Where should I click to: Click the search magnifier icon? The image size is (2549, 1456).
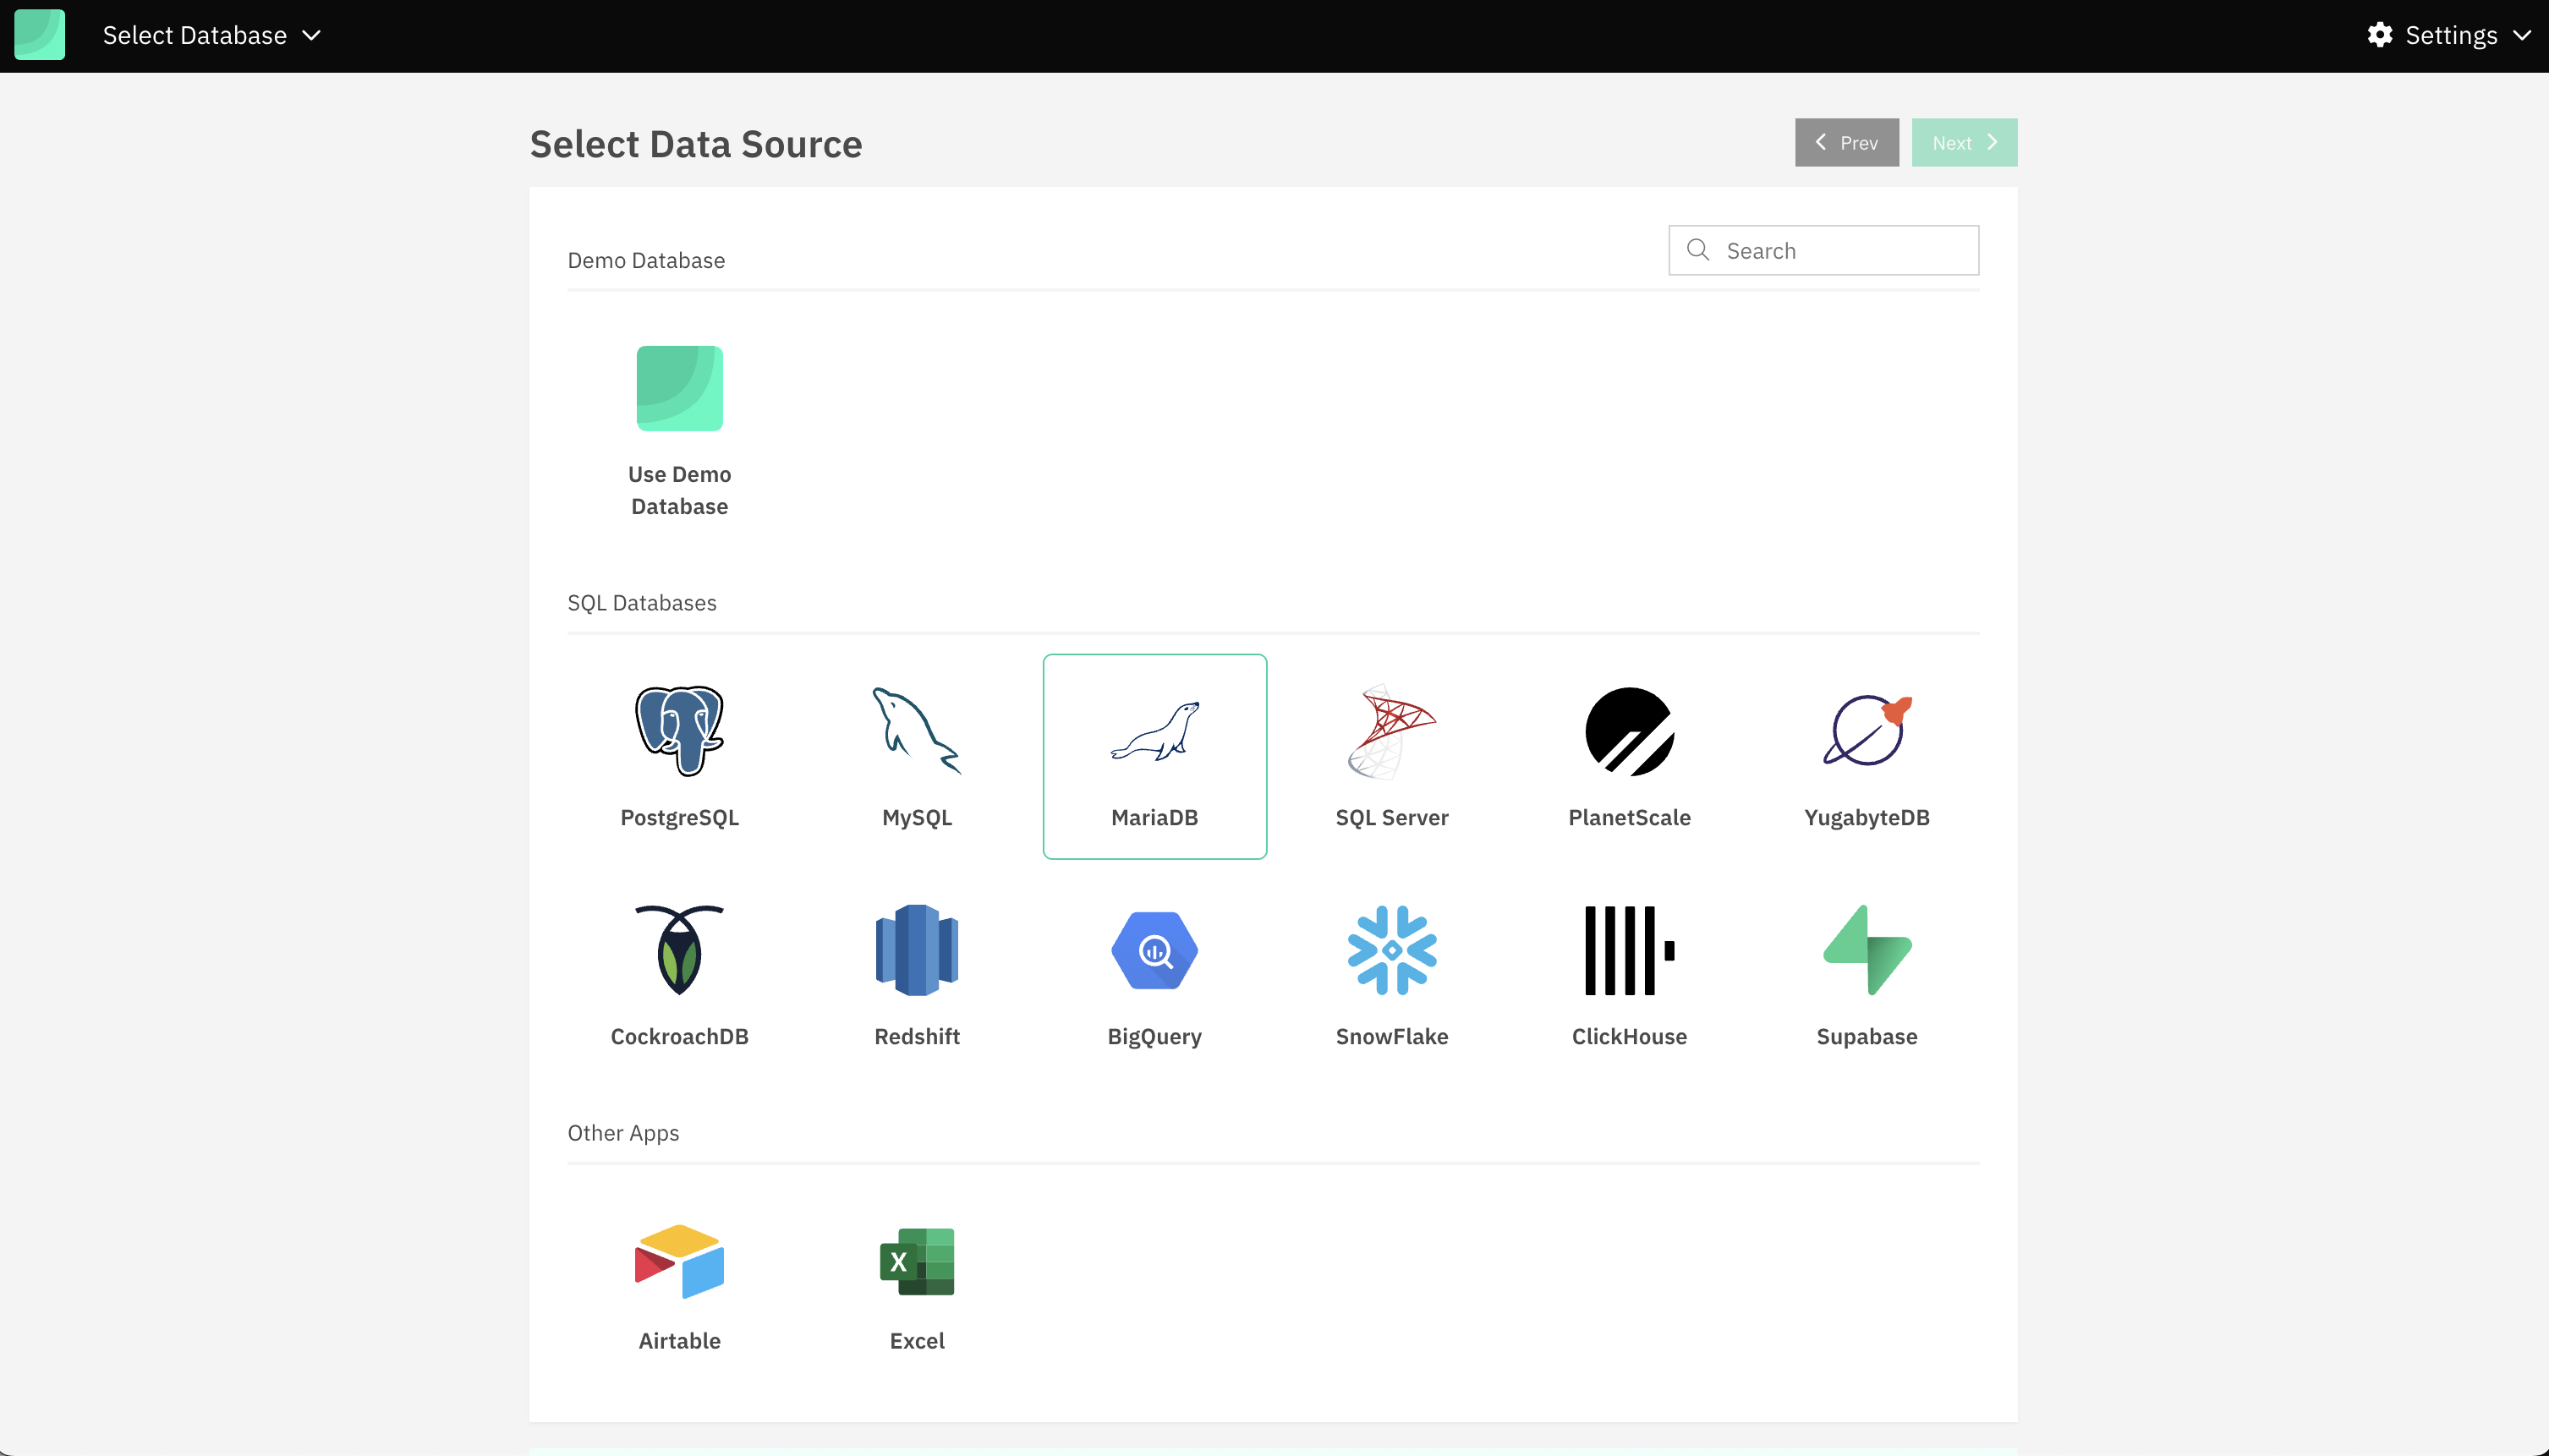point(1697,250)
